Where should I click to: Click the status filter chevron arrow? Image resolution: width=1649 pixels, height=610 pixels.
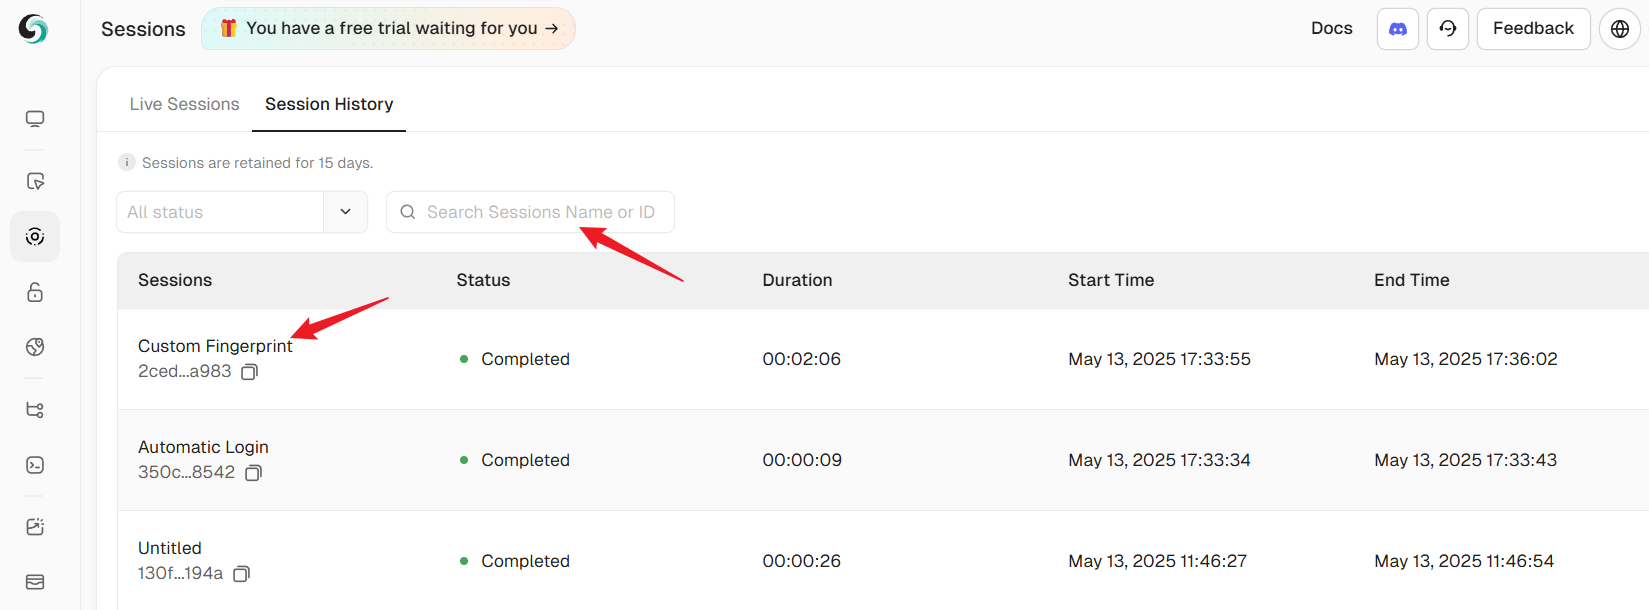point(345,212)
